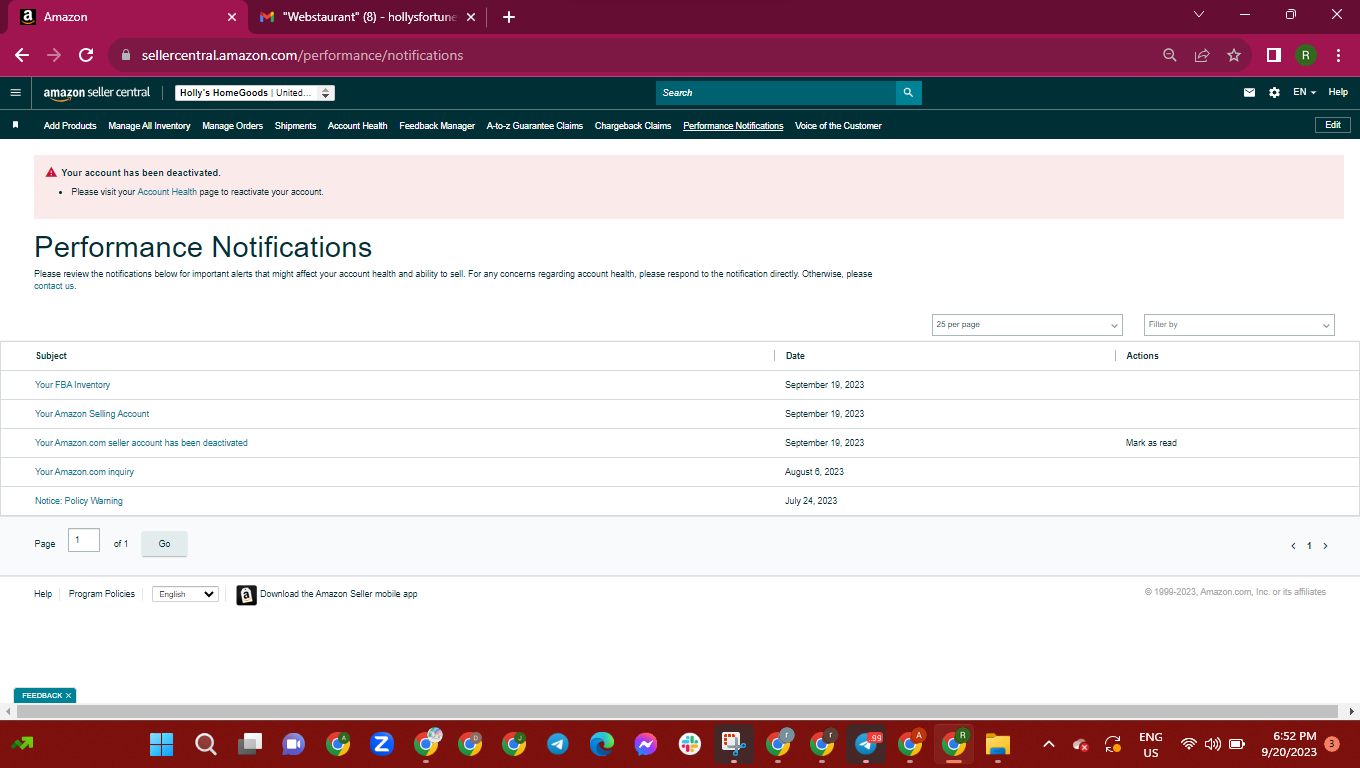Click the contact us link
This screenshot has height=768, width=1360.
[x=55, y=286]
